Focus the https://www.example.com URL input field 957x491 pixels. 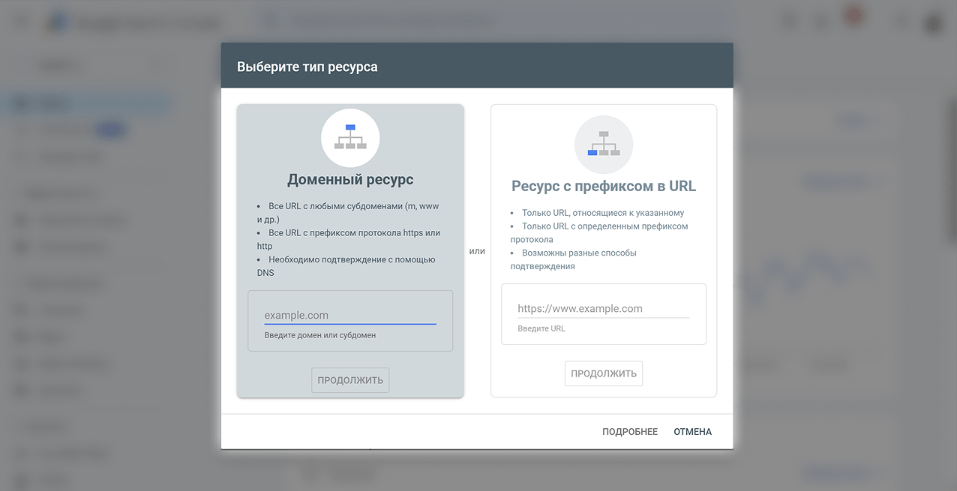604,308
